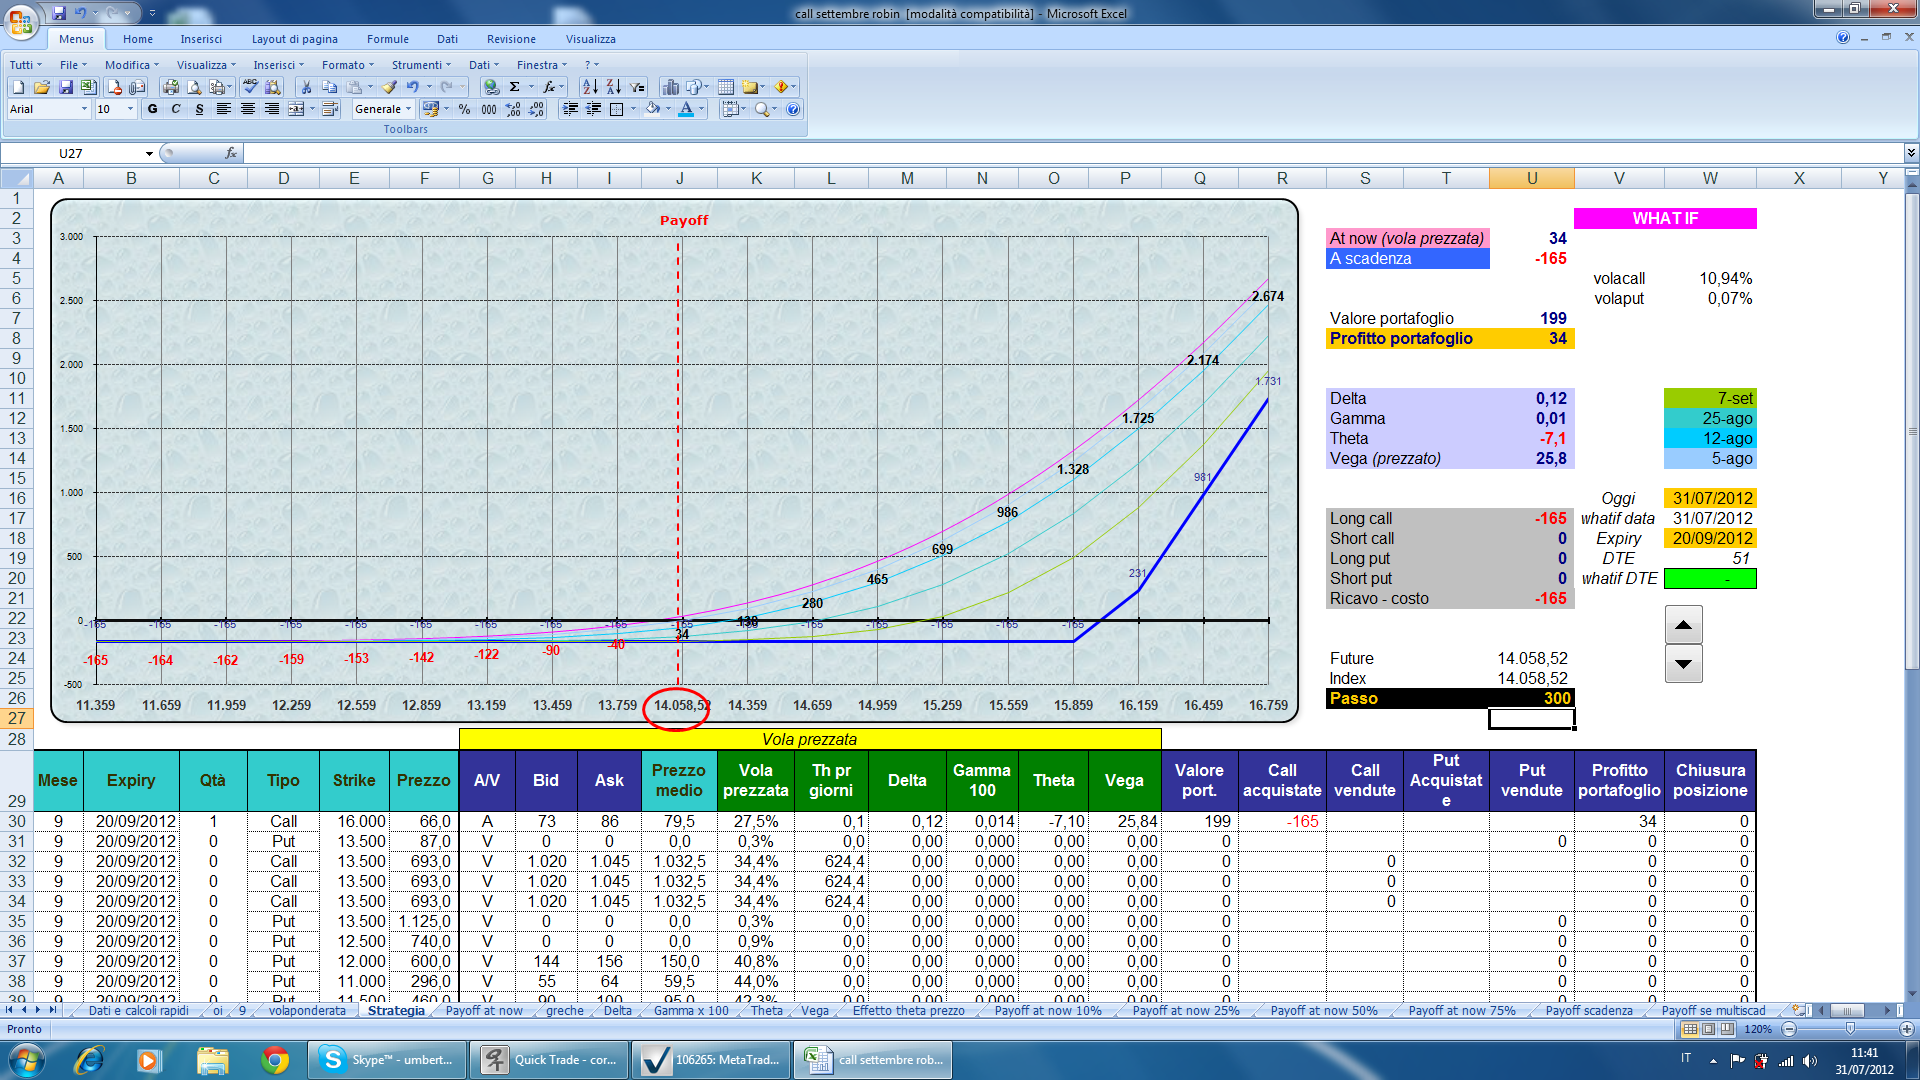Screen dimensions: 1920x1080
Task: Sort ascending with the A-Z icon
Action: [x=590, y=88]
